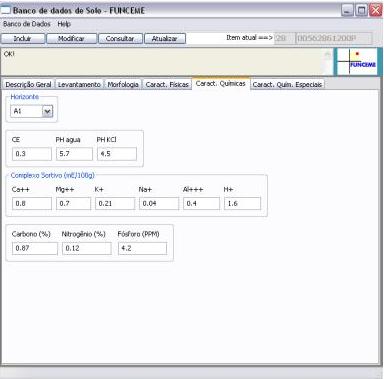
Task: Click the Carbono (%) input field
Action: tap(35, 248)
